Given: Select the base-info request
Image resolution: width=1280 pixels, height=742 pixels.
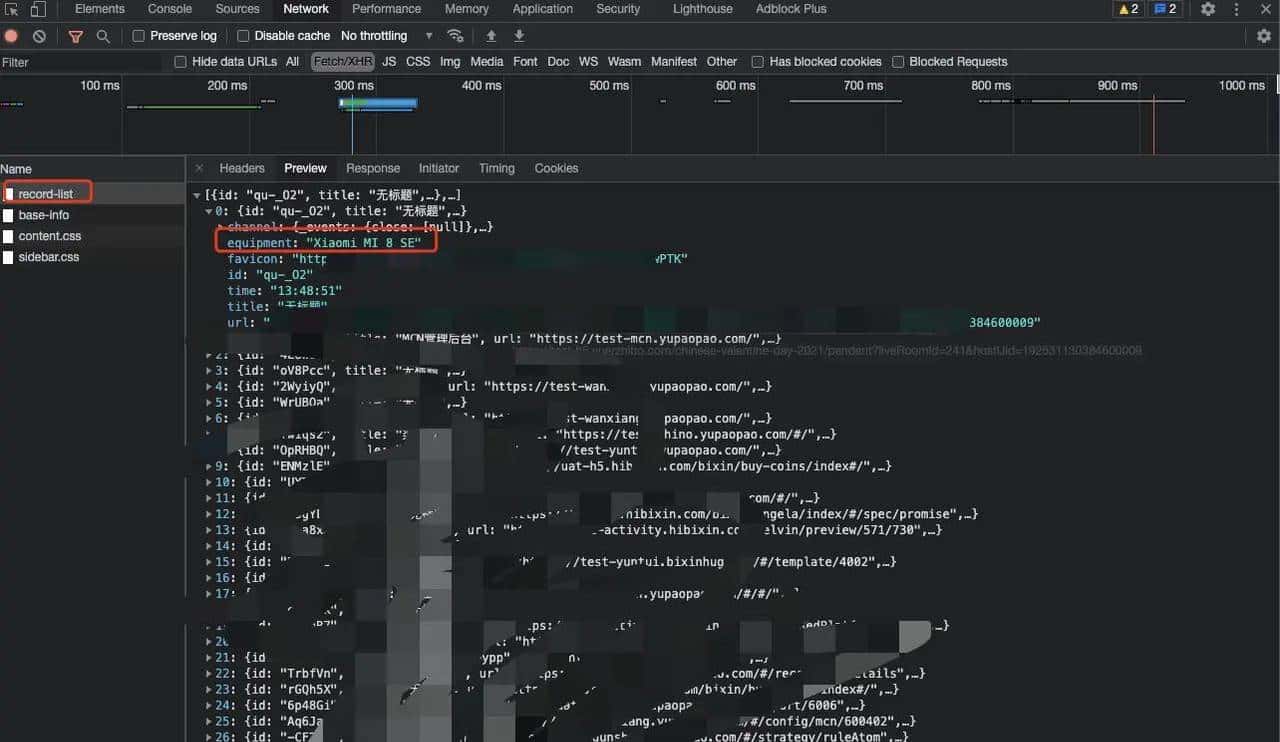Looking at the screenshot, I should [x=43, y=215].
